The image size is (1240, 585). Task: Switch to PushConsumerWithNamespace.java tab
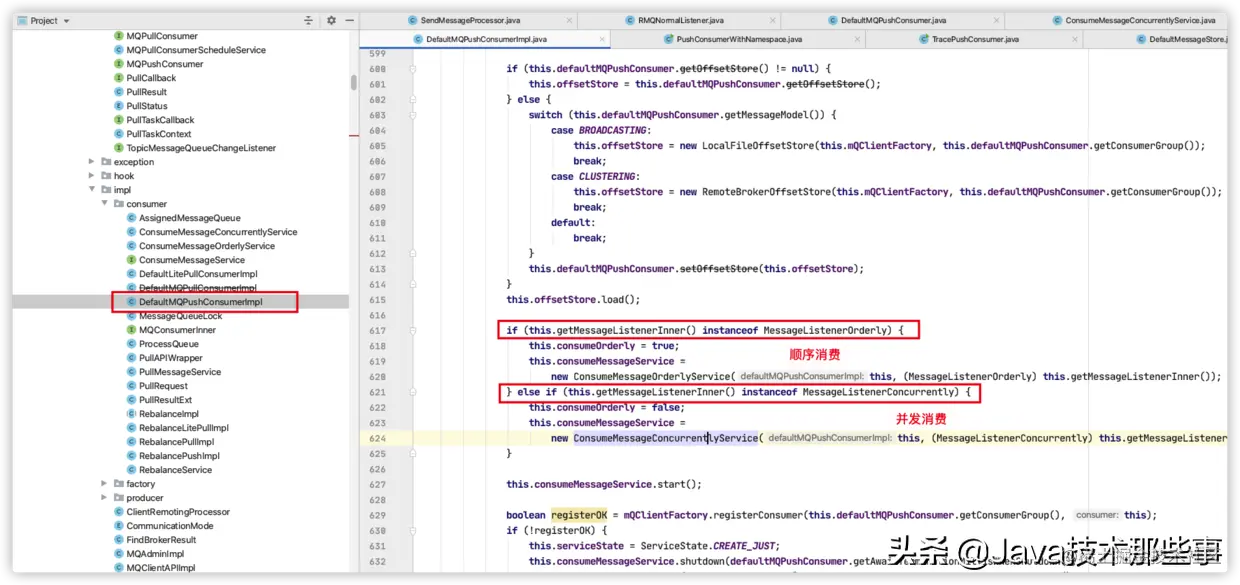tap(738, 39)
